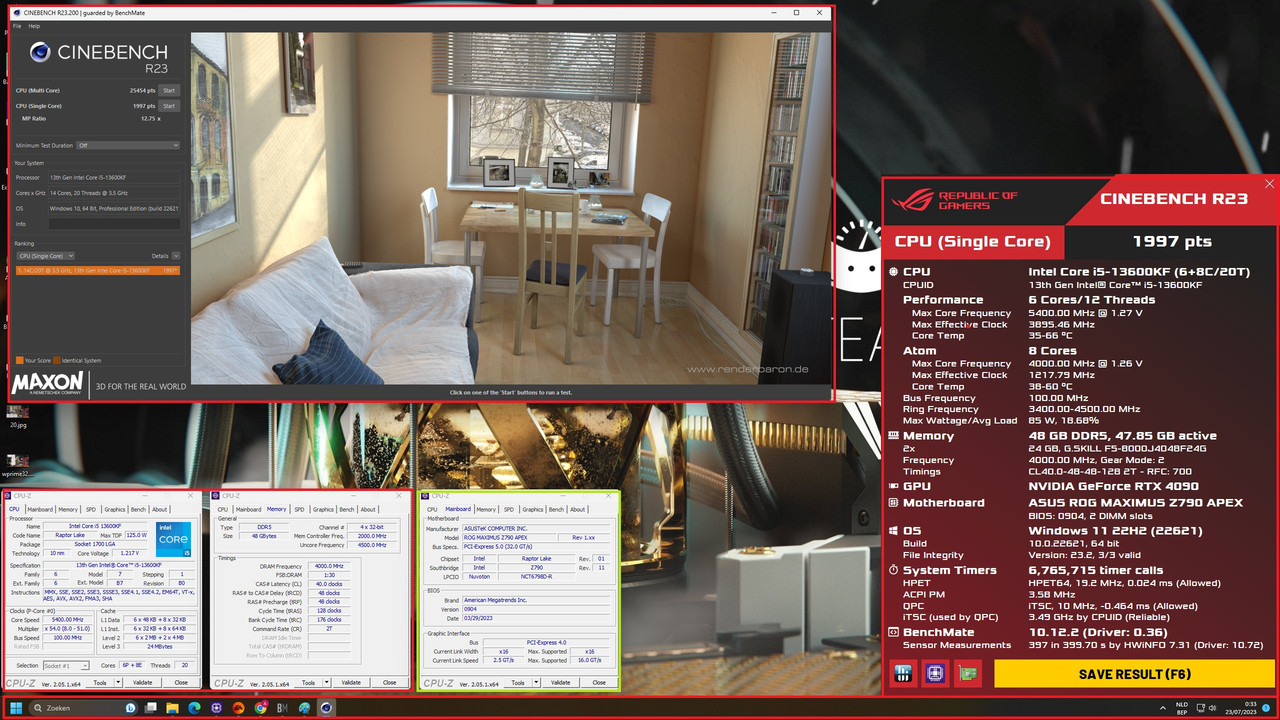This screenshot has width=1280, height=720.
Task: Click SAVE RESULT (F6) button
Action: point(1134,674)
